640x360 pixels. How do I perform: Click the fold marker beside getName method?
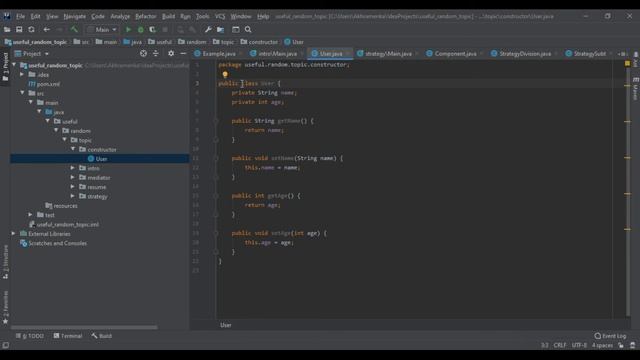216,121
